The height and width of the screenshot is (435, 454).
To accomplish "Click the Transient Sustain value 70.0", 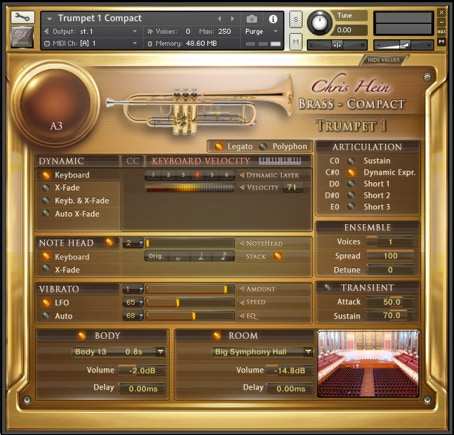I will point(392,315).
